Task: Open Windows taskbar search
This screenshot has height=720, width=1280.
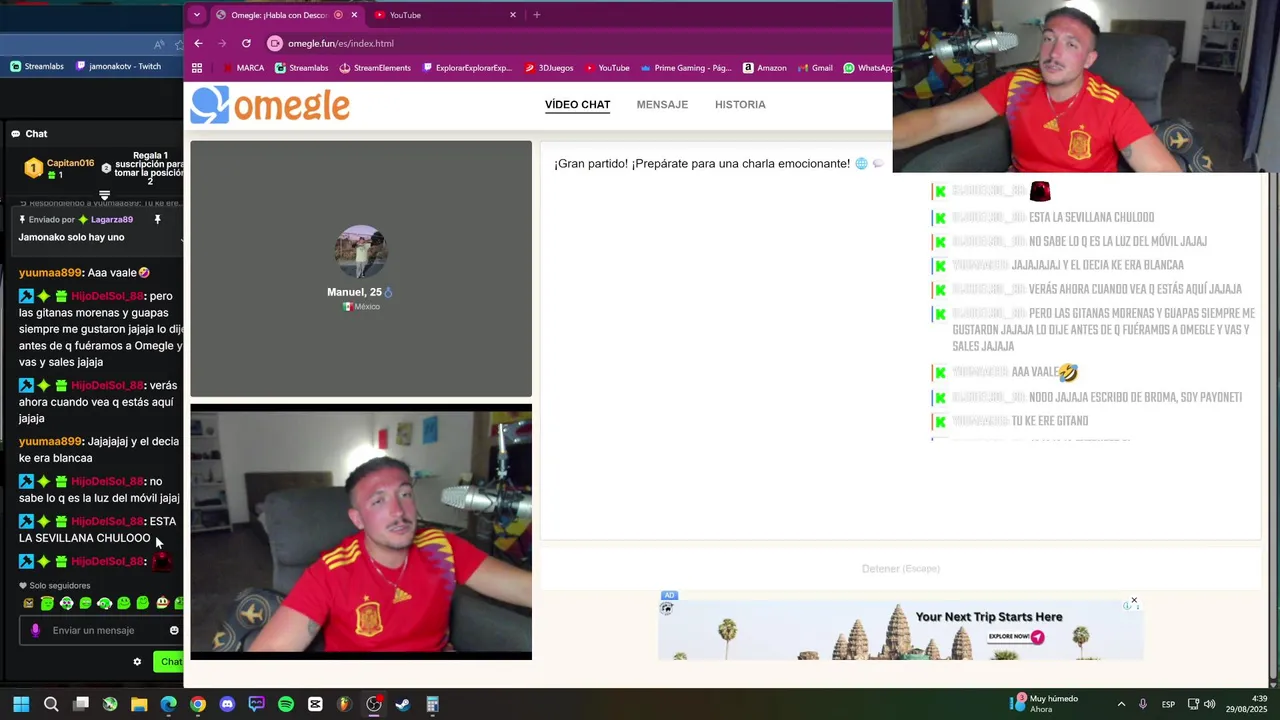Action: 51,704
